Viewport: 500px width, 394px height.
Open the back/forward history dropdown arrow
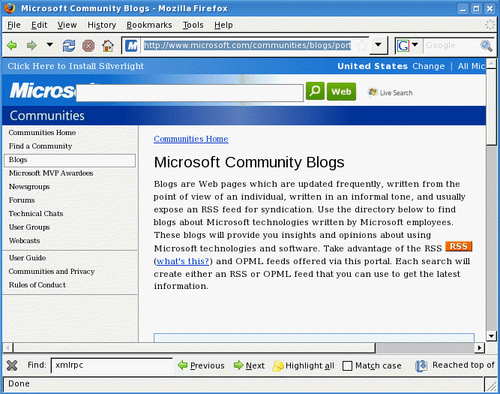(x=50, y=44)
